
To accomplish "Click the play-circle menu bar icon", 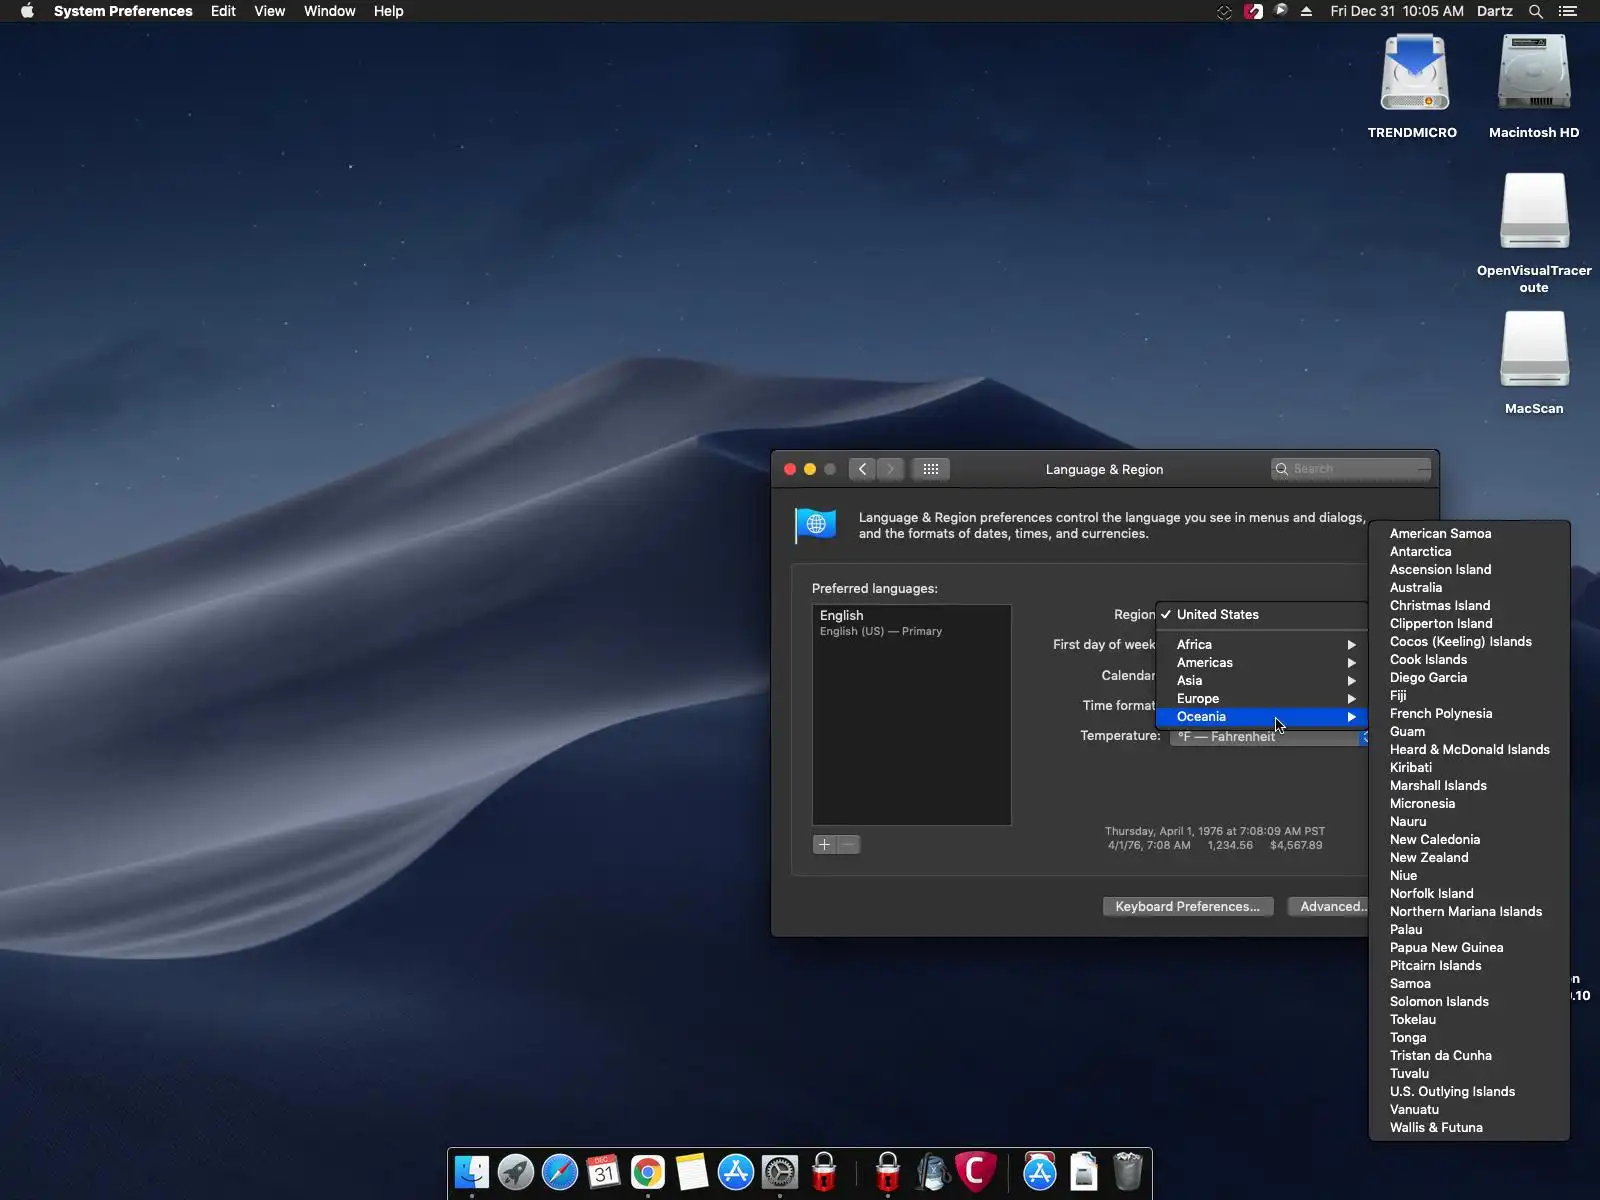I will [x=1280, y=11].
